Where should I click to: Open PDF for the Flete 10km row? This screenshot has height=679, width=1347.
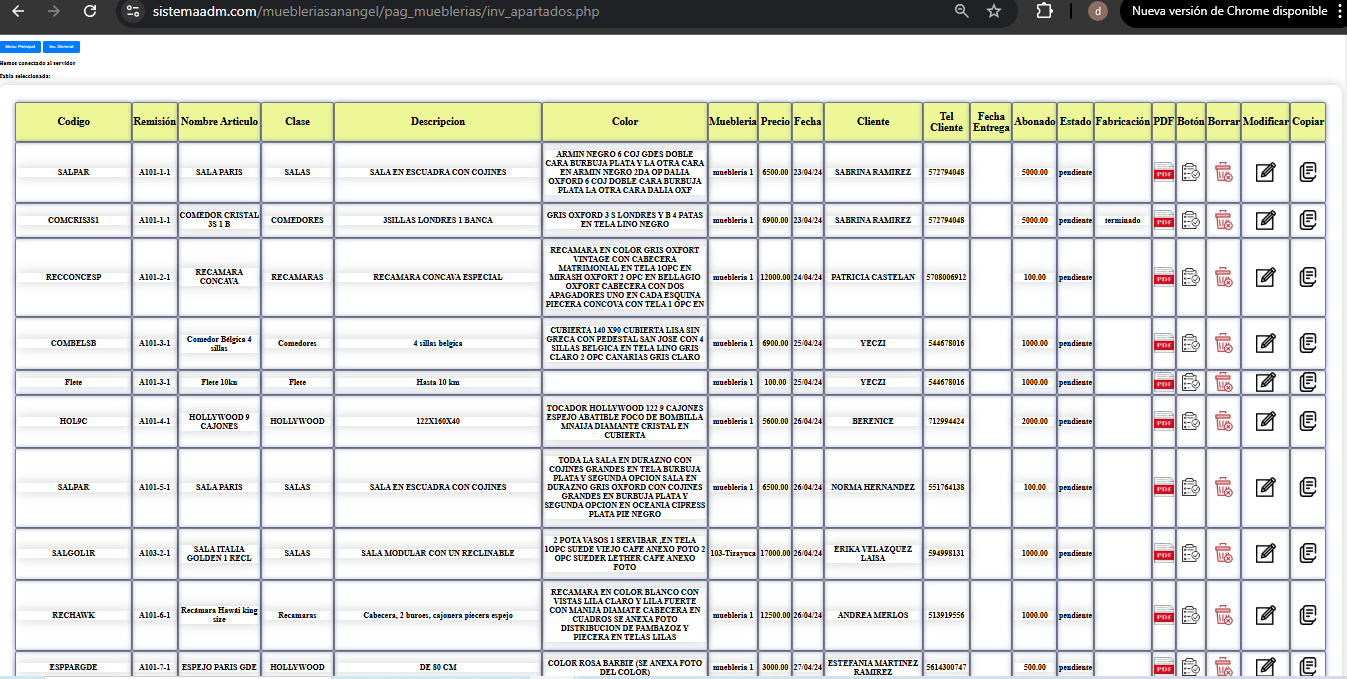1164,382
